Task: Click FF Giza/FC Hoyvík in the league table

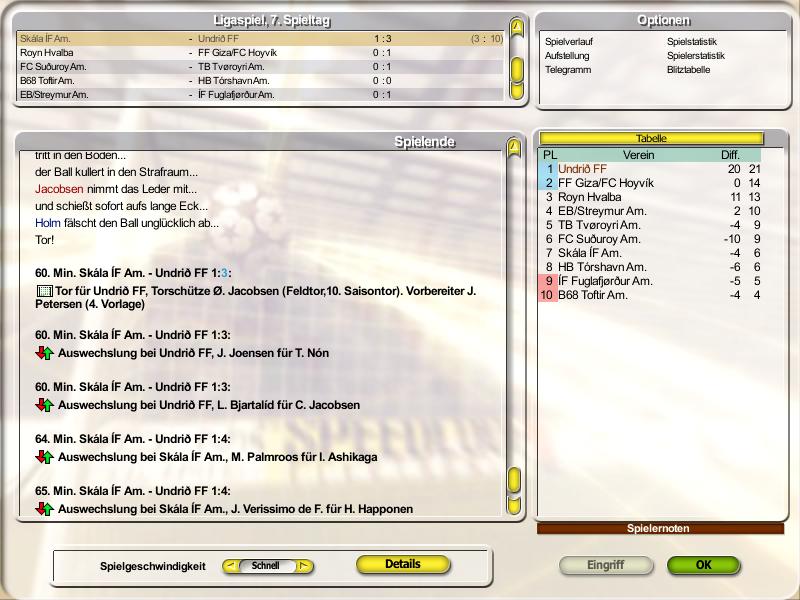Action: 606,183
